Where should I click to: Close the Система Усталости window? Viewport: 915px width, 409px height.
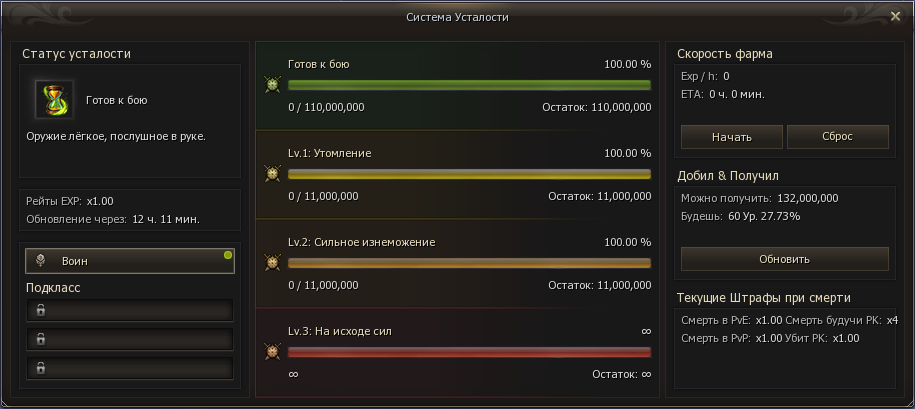896,16
